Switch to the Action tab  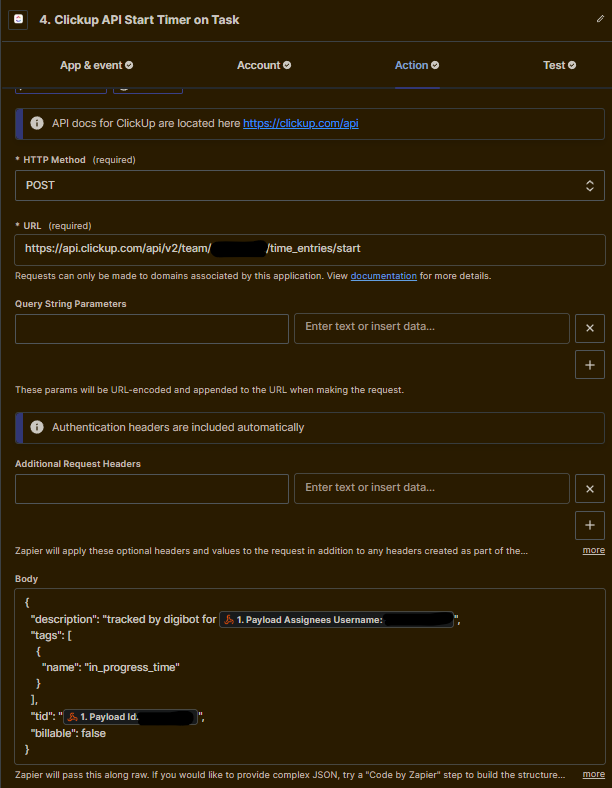[x=417, y=65]
